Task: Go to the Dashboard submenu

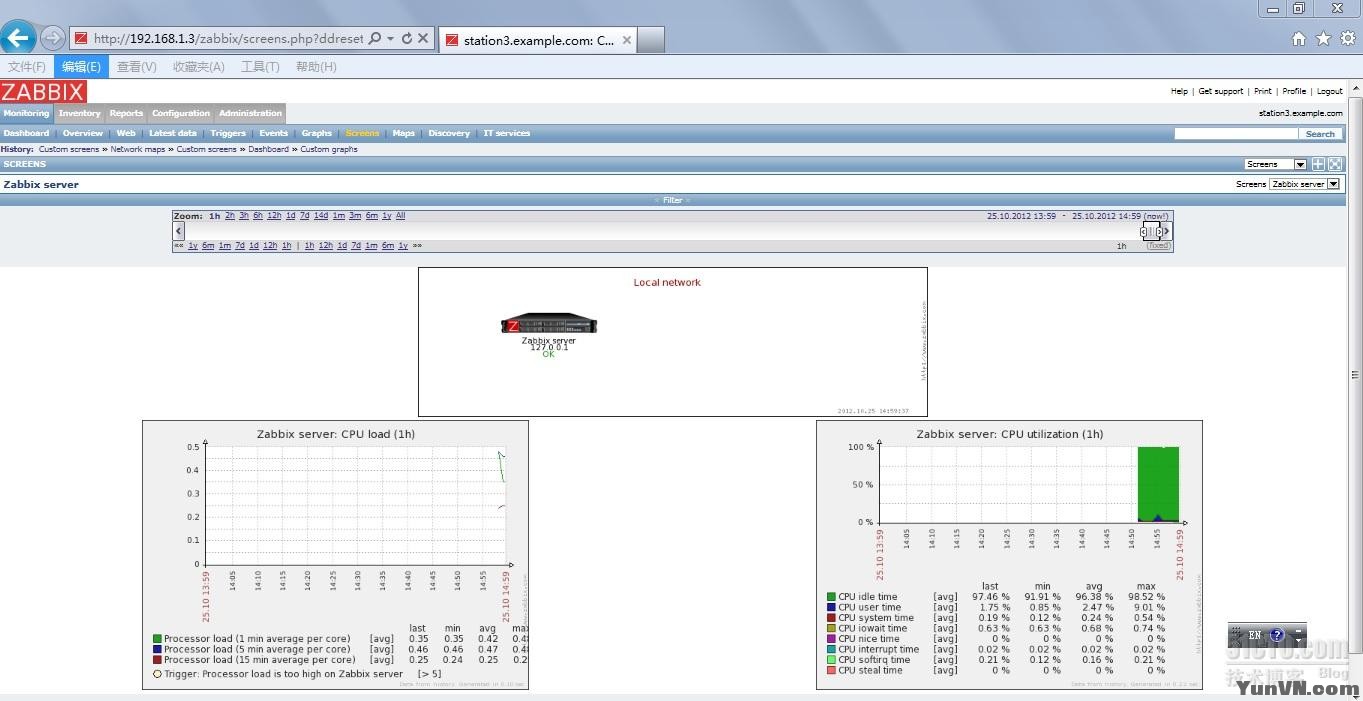Action: coord(26,133)
